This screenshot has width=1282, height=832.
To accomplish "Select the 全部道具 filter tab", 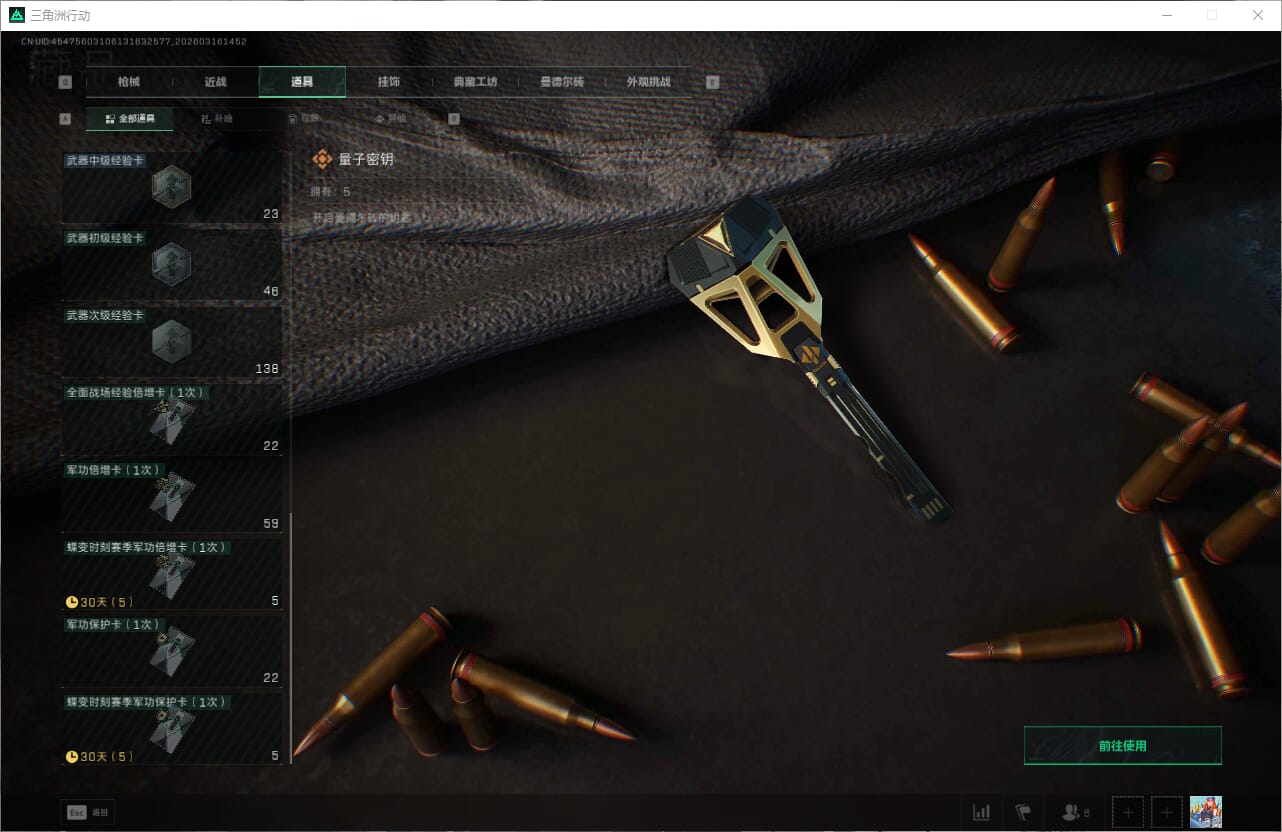I will point(130,119).
